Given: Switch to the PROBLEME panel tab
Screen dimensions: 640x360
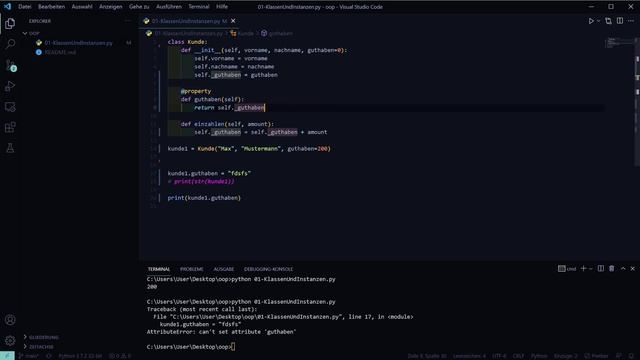Looking at the screenshot, I should (191, 269).
